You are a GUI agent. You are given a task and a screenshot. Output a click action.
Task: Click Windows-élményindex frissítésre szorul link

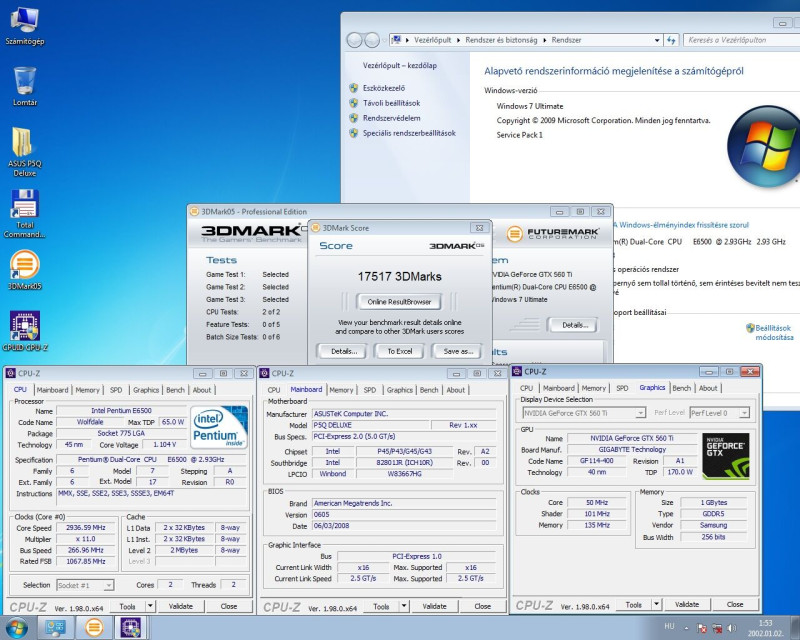pos(684,225)
